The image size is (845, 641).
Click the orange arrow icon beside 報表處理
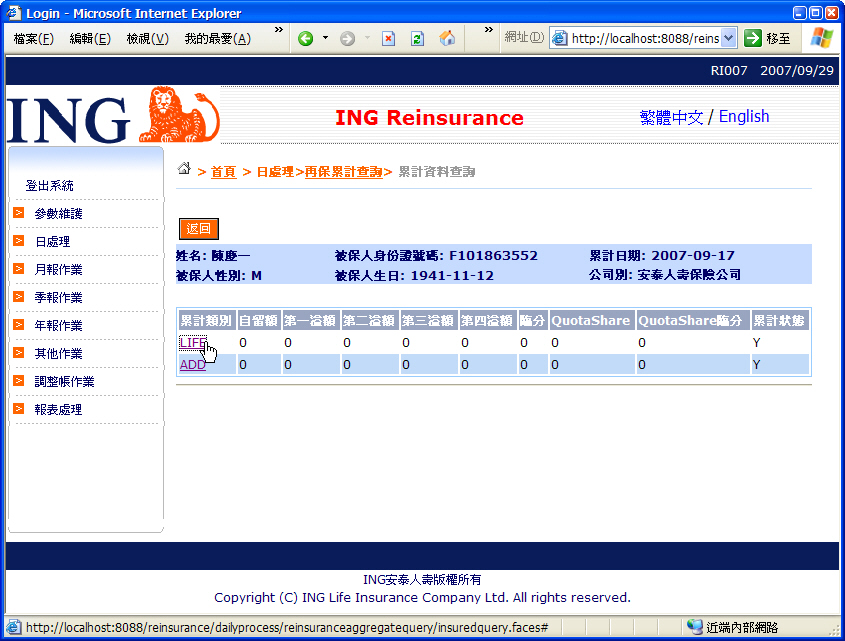coord(19,409)
